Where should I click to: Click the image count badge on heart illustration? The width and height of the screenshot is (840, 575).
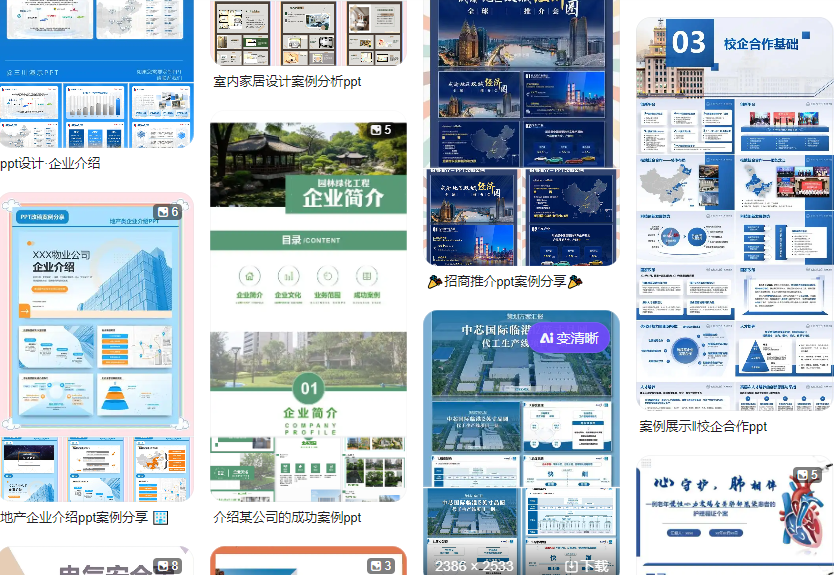click(808, 475)
